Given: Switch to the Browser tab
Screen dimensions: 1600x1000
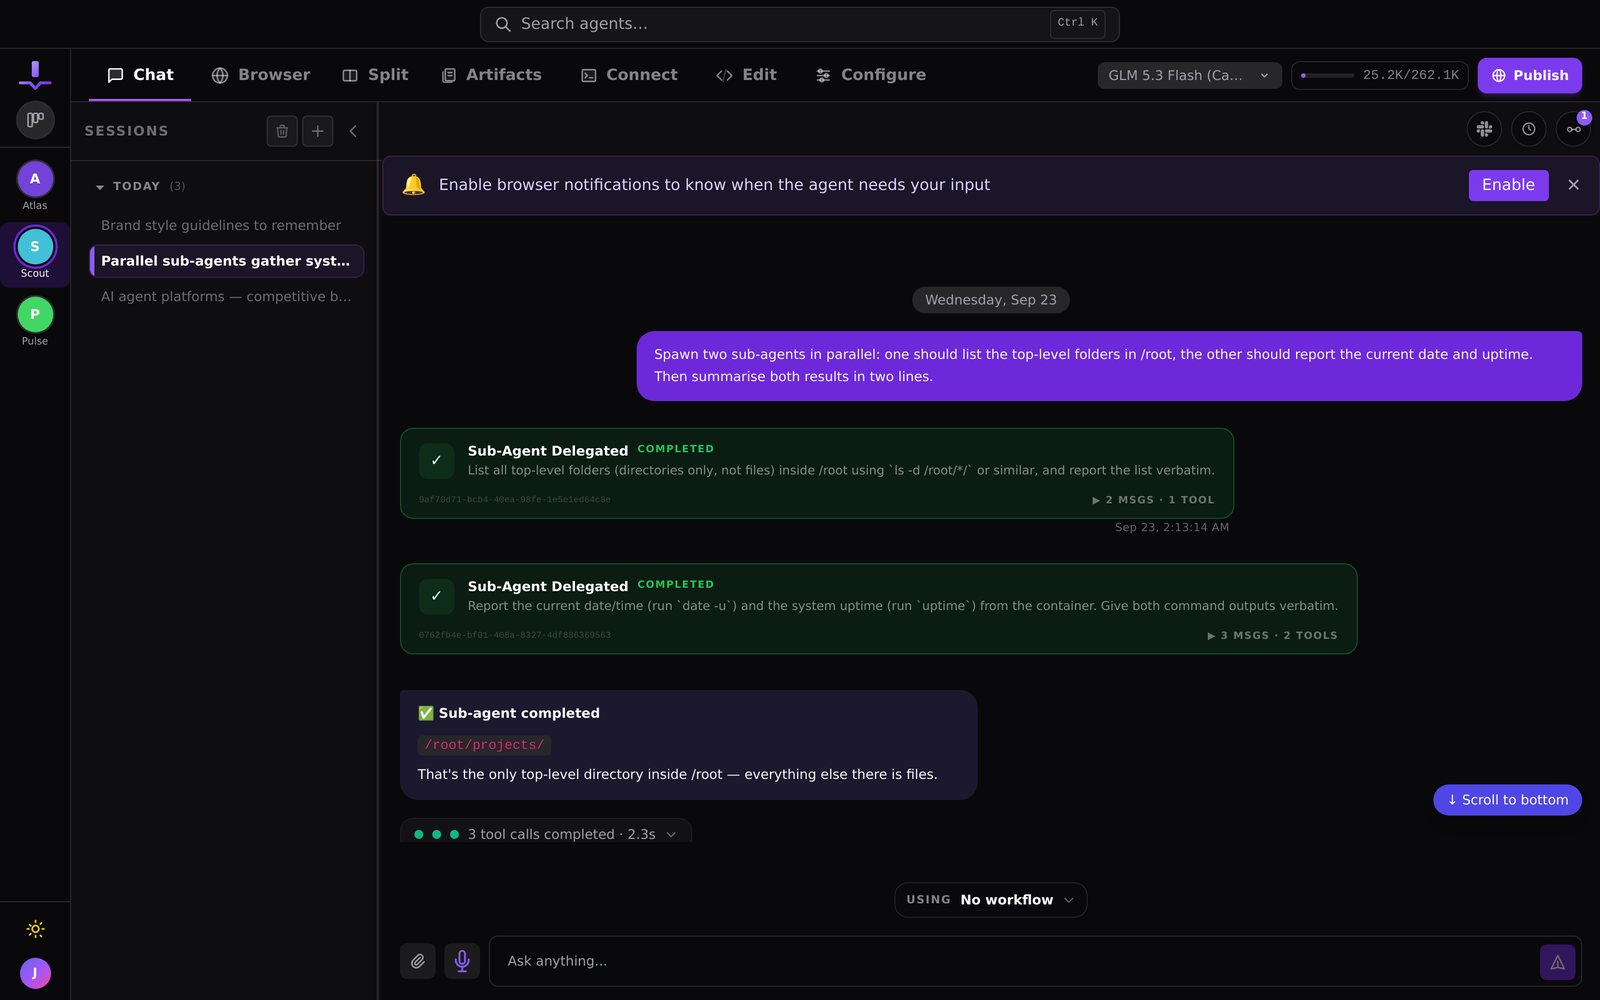Looking at the screenshot, I should click(x=260, y=75).
